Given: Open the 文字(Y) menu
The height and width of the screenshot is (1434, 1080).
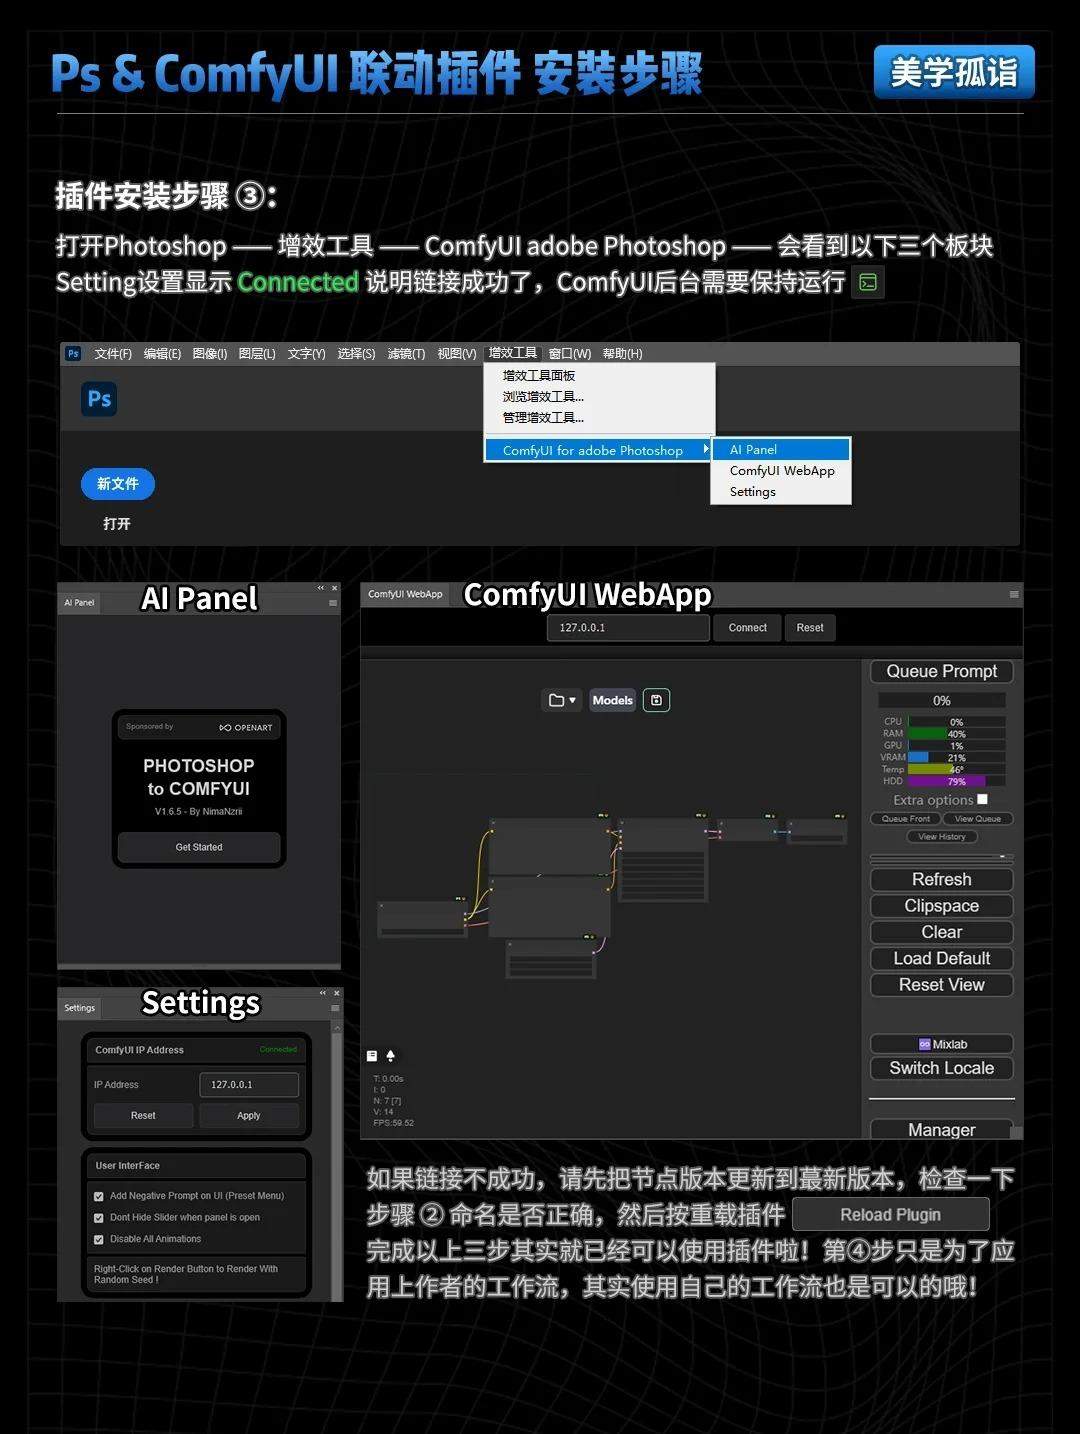Looking at the screenshot, I should (x=306, y=354).
